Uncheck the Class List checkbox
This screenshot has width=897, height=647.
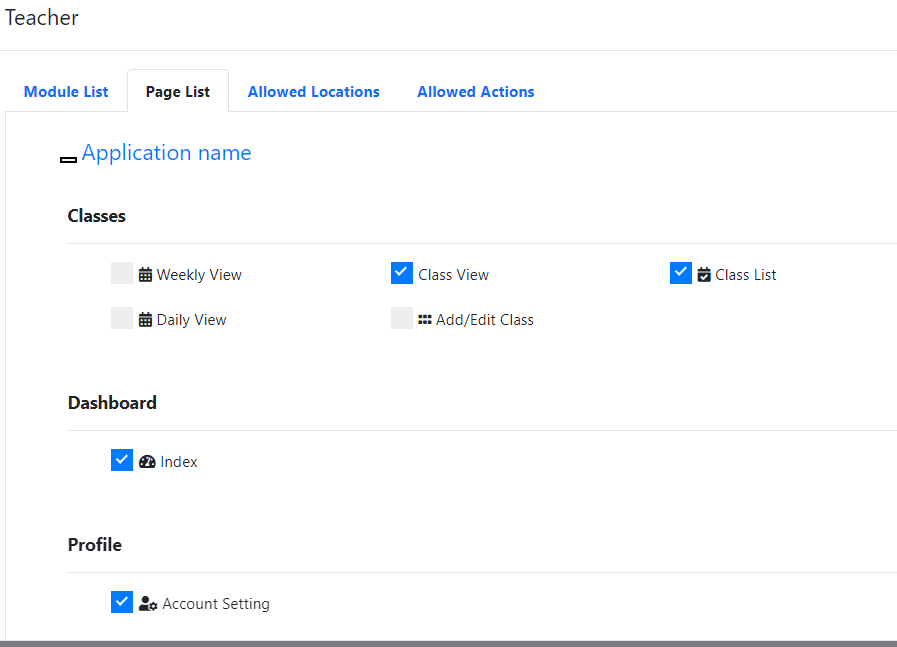click(x=681, y=273)
